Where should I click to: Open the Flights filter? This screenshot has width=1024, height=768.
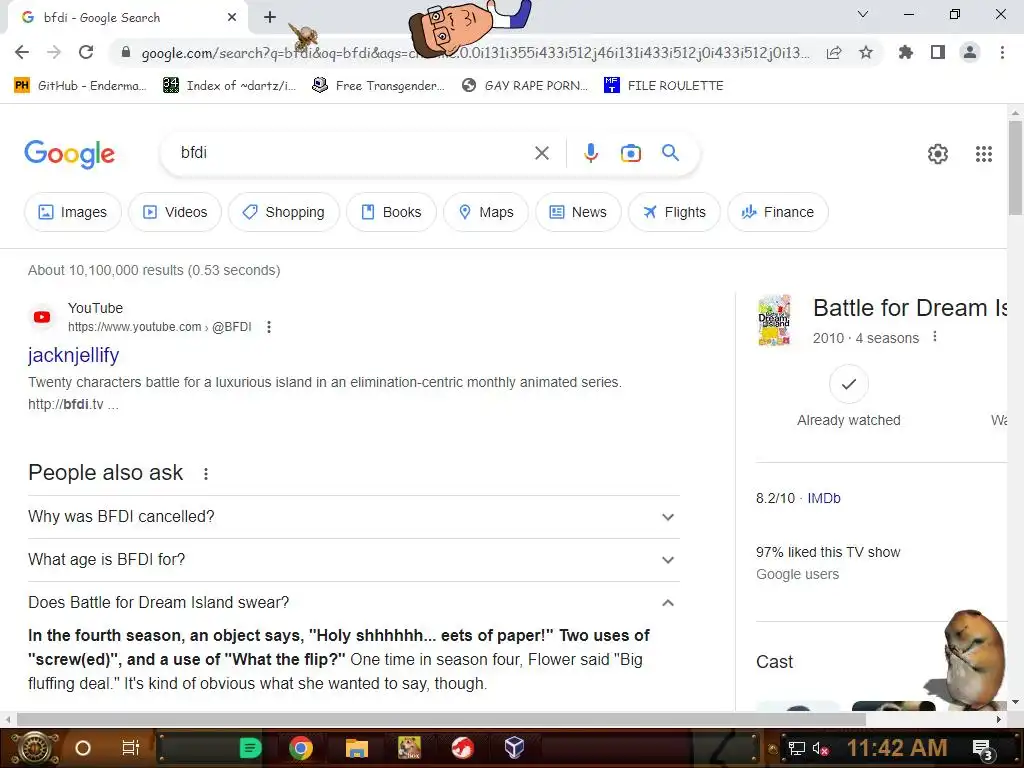click(x=675, y=212)
